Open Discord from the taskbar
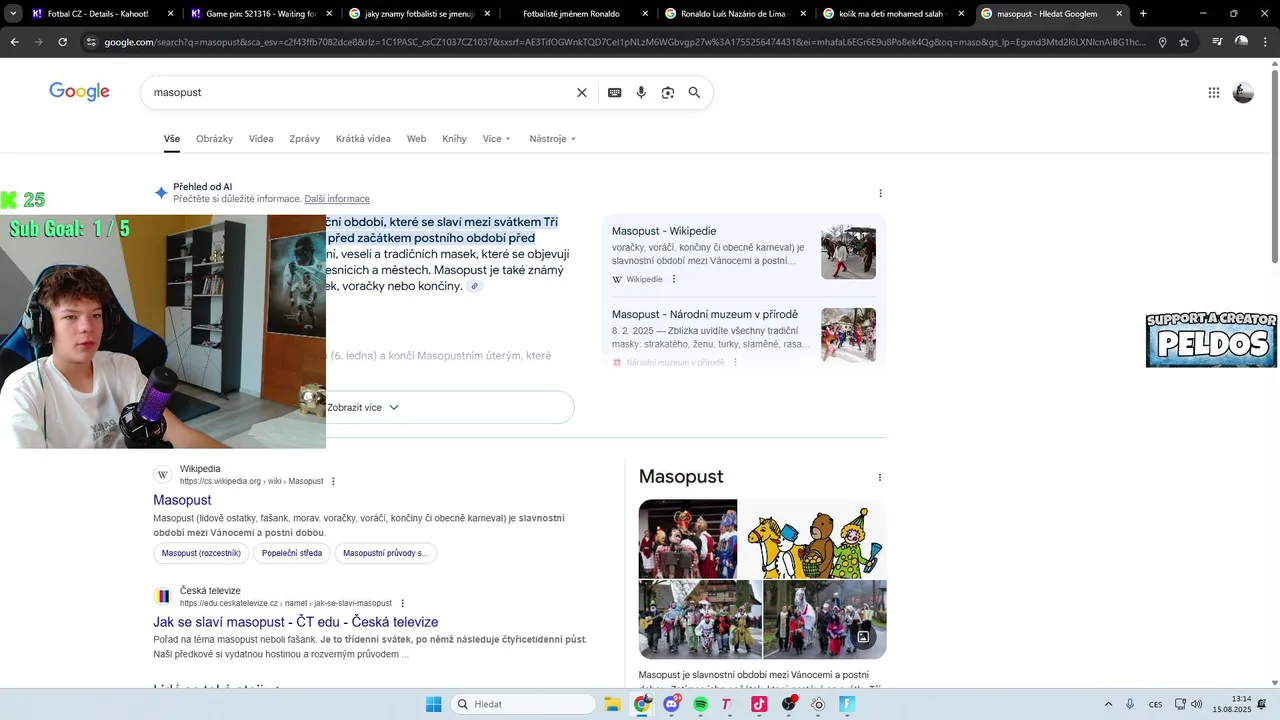1280x720 pixels. [671, 704]
